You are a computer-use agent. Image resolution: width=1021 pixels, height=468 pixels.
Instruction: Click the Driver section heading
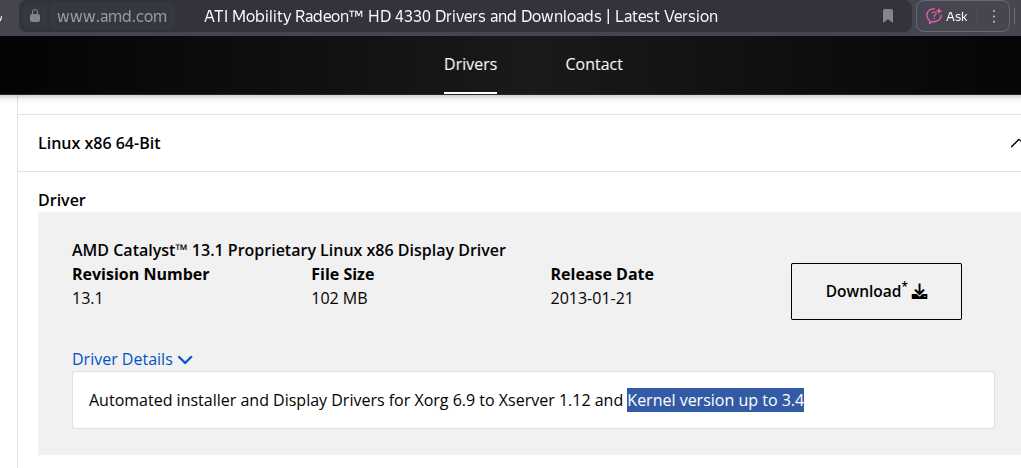tap(62, 200)
